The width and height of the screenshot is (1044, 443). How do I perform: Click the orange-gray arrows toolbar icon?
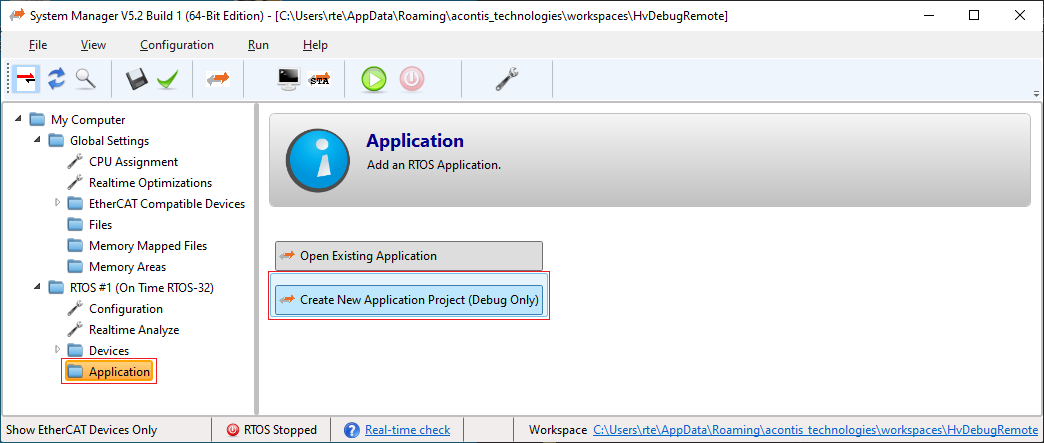pyautogui.click(x=218, y=79)
